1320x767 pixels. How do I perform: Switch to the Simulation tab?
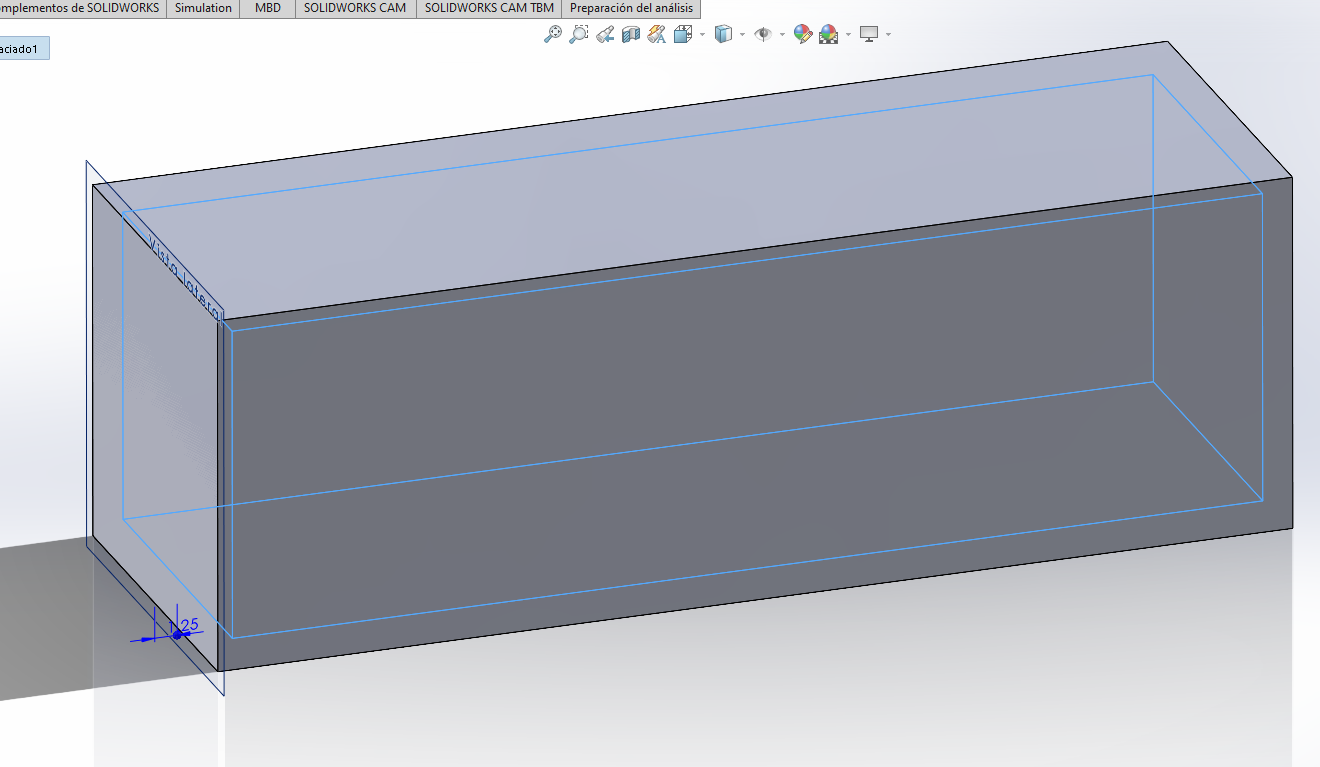click(203, 8)
